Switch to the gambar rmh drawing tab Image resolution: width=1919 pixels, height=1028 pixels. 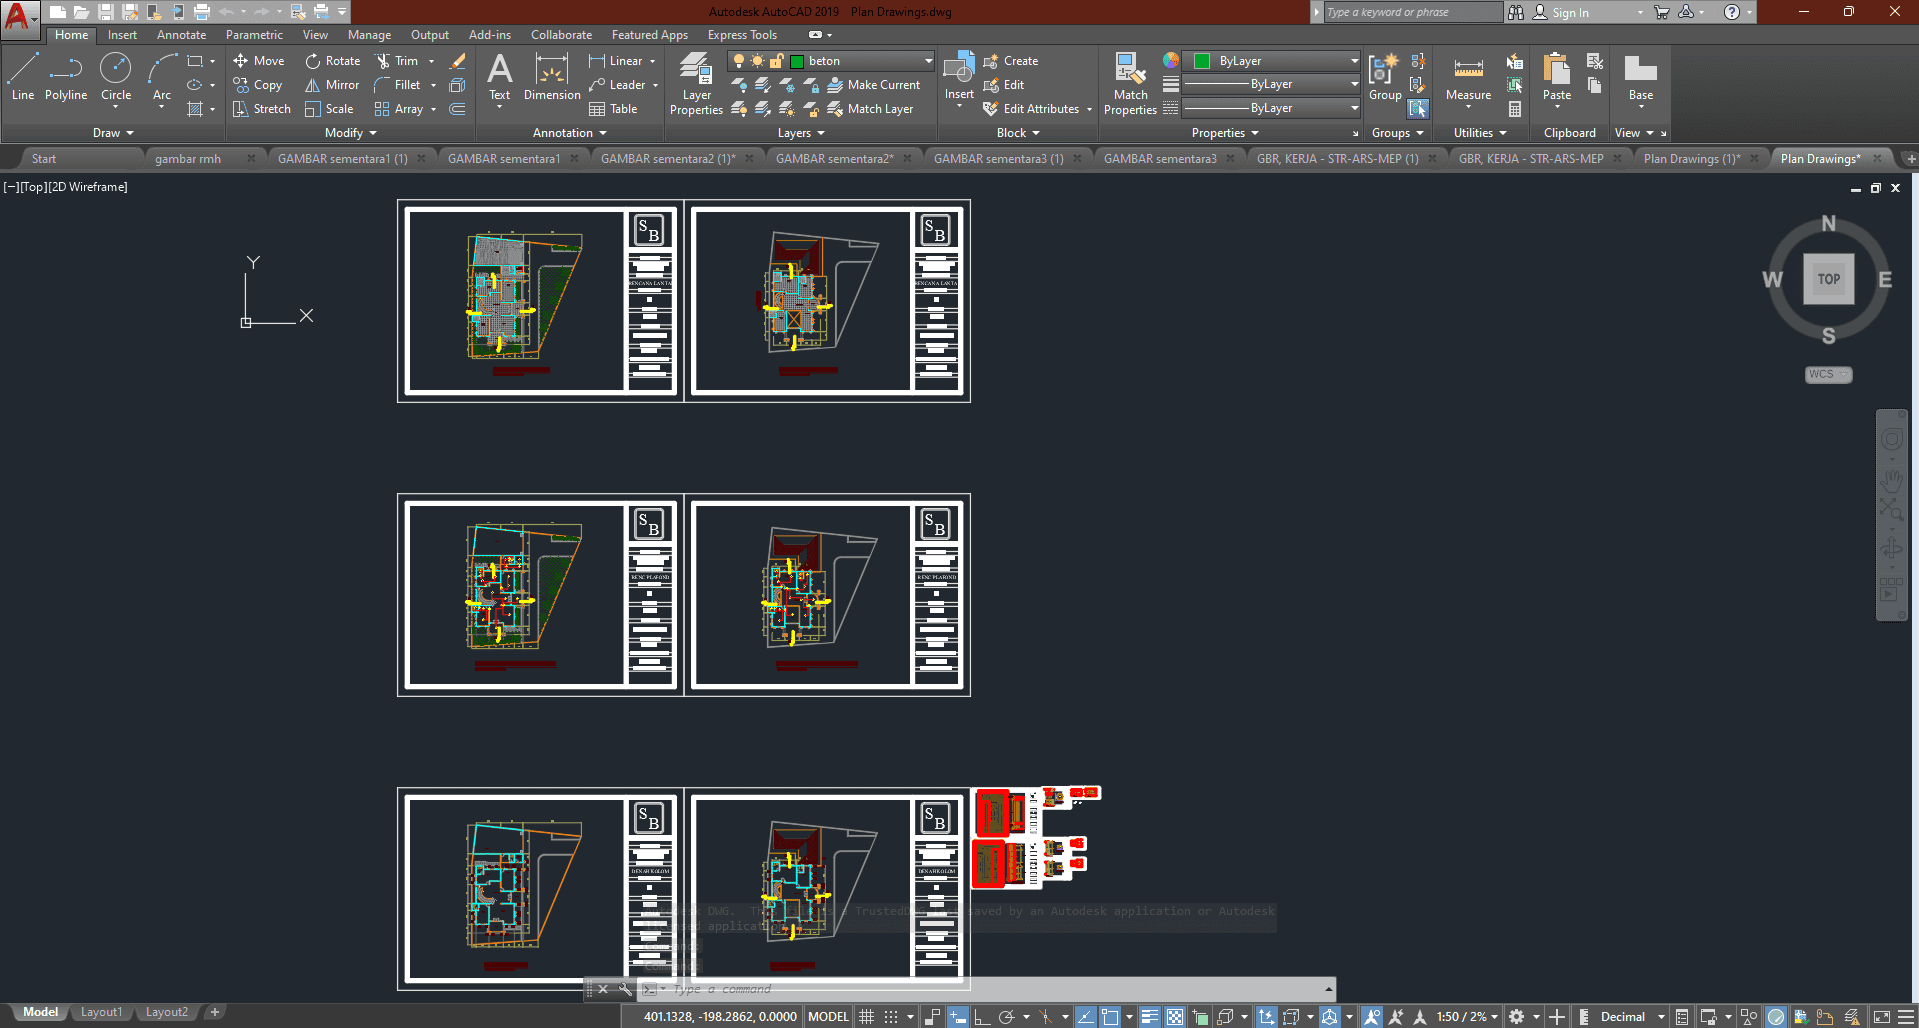(188, 159)
